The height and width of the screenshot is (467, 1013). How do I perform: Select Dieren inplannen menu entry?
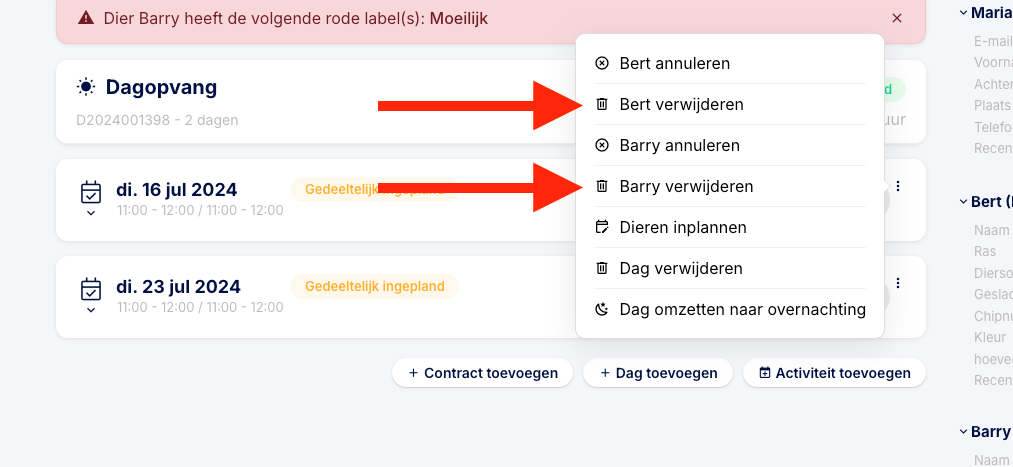tap(682, 227)
